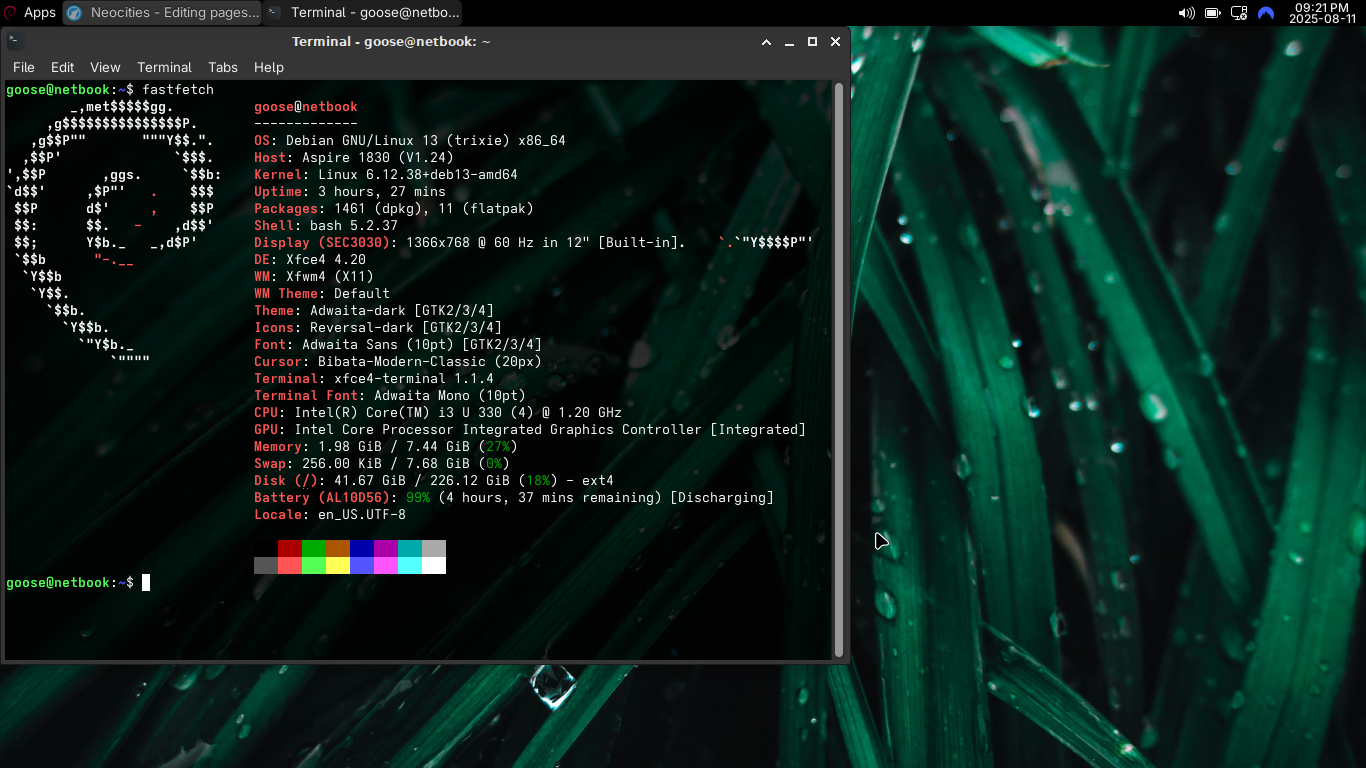
Task: Click the CPU 'Intel(R) Core(TM) i3' line
Action: pyautogui.click(x=438, y=413)
